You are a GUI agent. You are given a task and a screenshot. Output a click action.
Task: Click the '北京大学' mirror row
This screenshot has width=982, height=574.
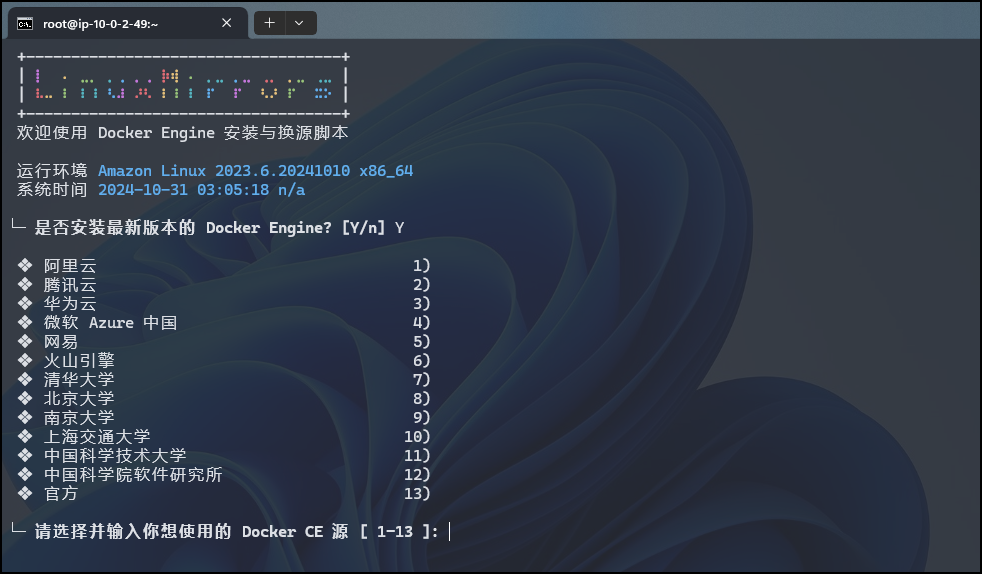point(224,399)
